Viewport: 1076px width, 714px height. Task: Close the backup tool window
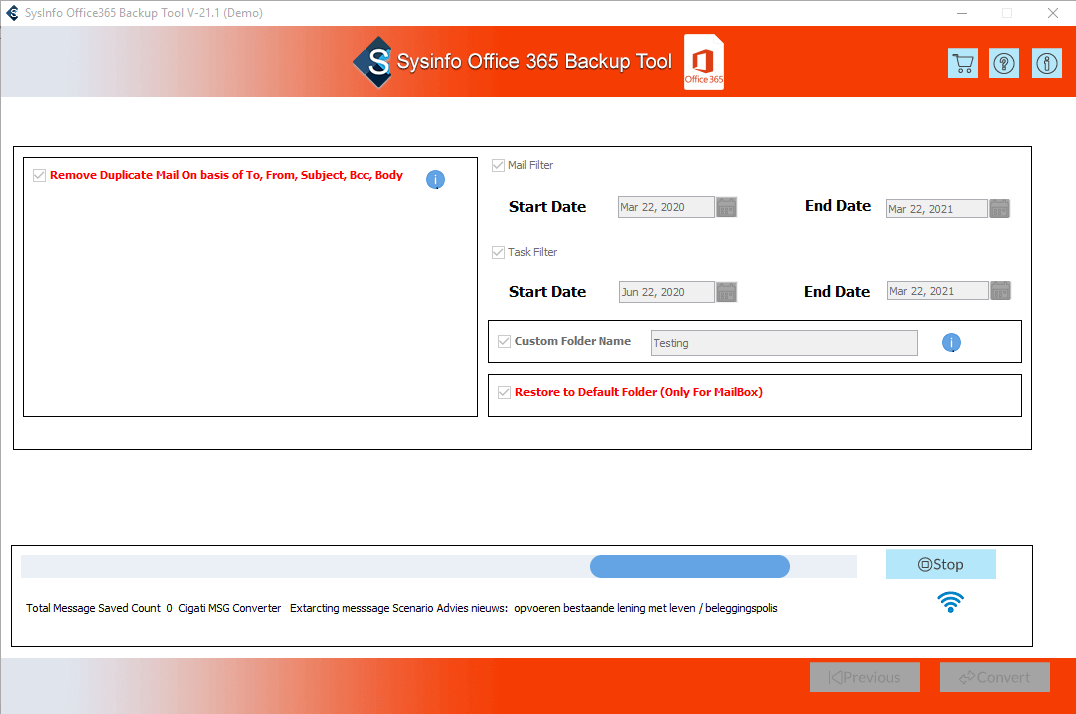[x=1053, y=13]
